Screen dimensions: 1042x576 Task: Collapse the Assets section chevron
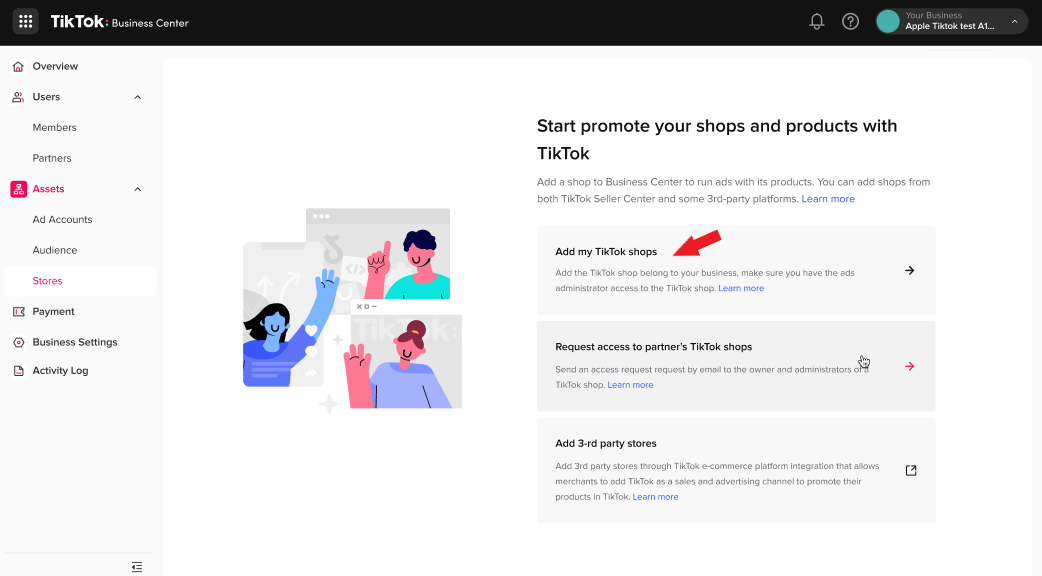138,189
